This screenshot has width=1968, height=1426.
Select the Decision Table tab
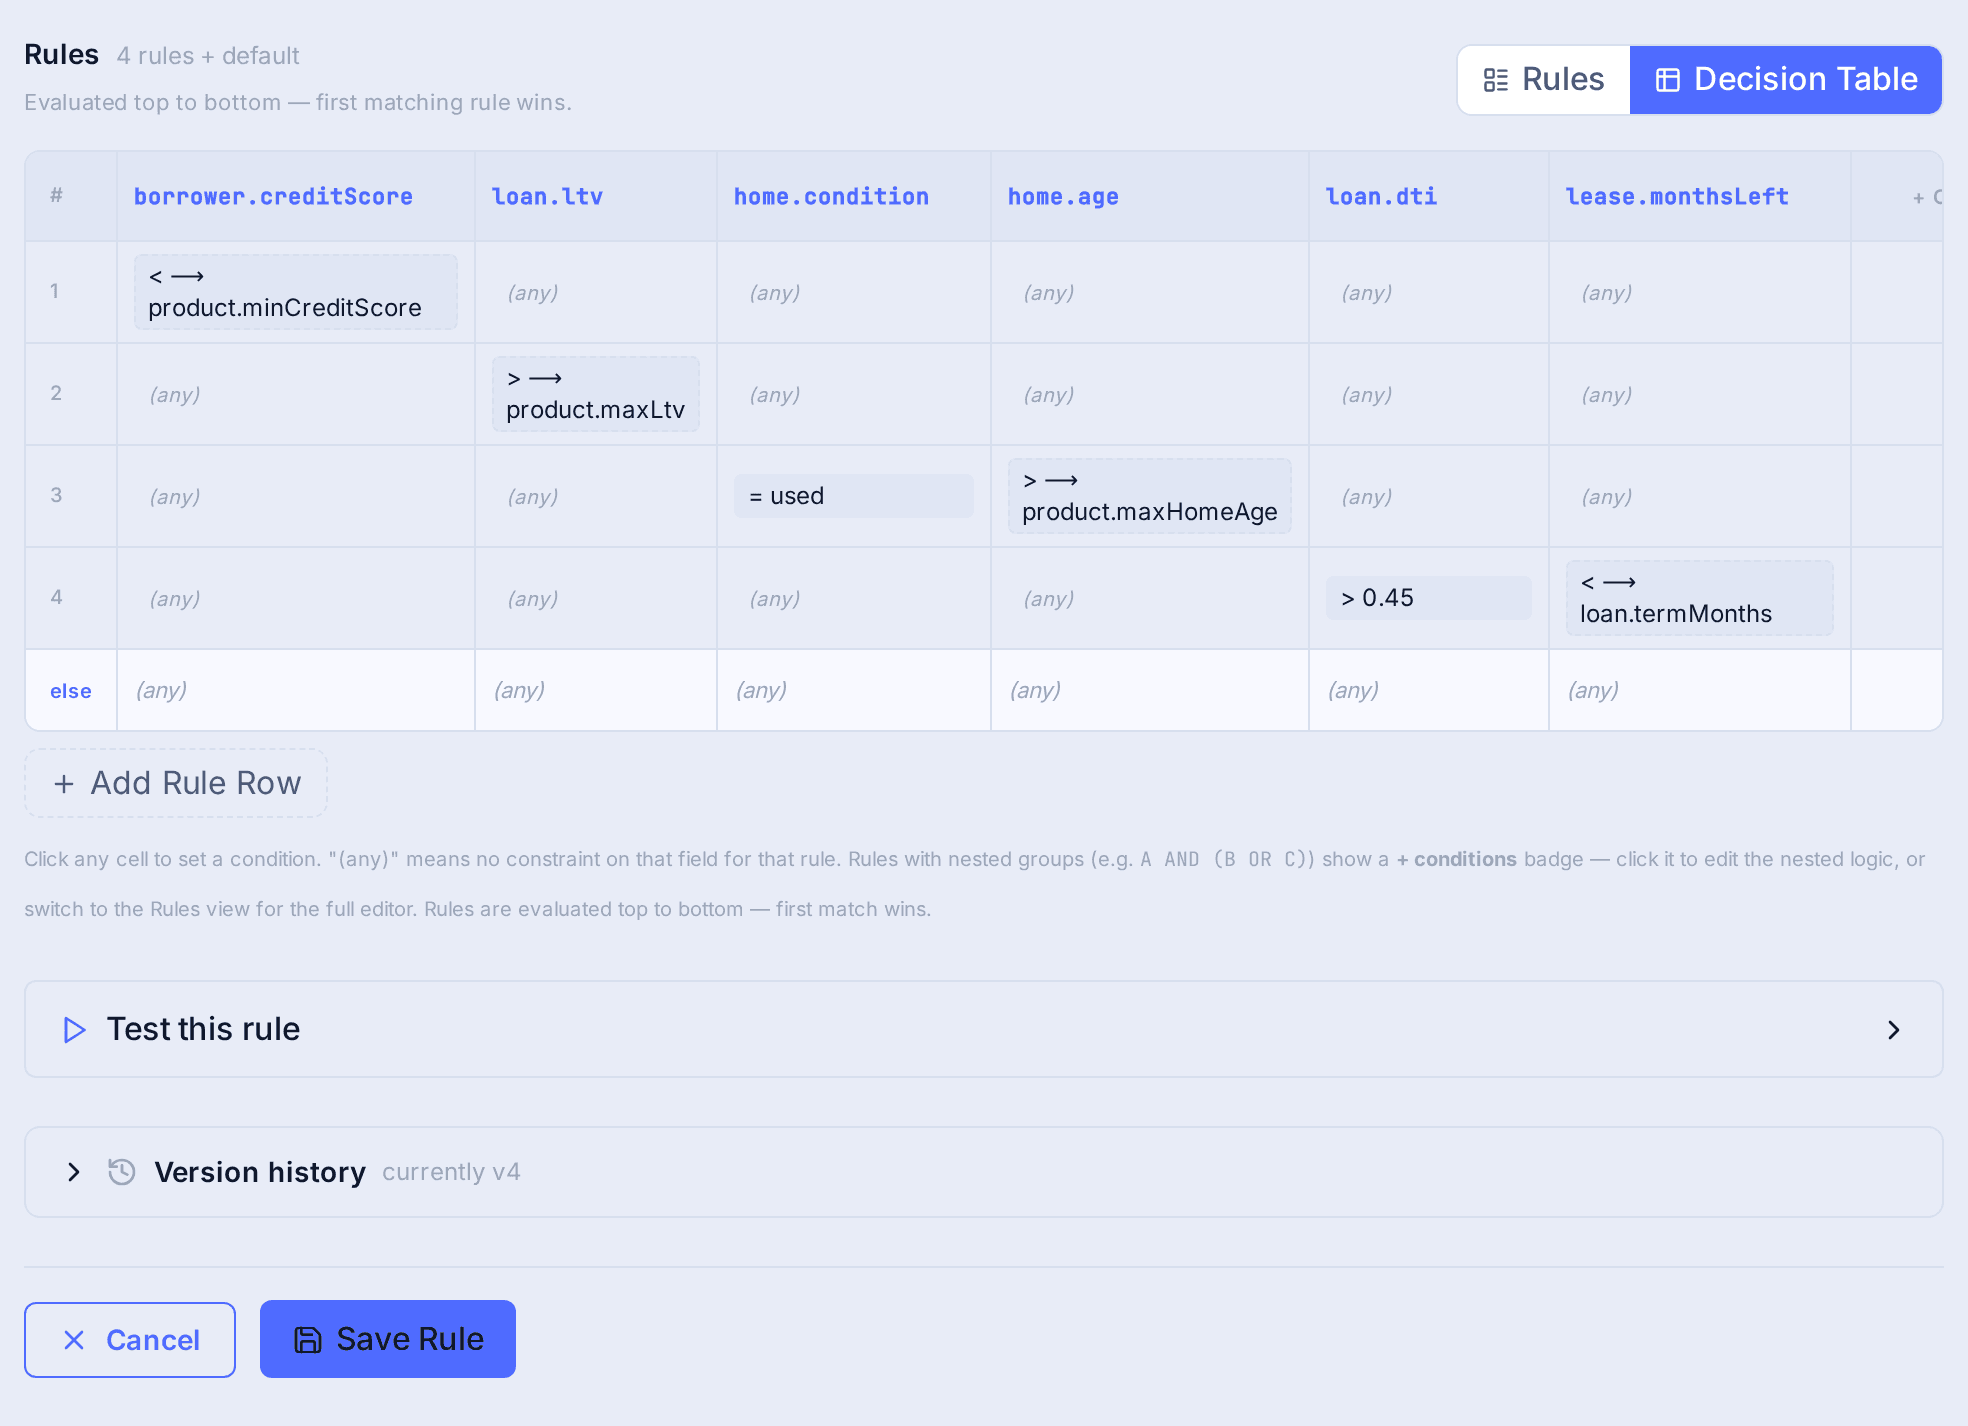pyautogui.click(x=1786, y=80)
